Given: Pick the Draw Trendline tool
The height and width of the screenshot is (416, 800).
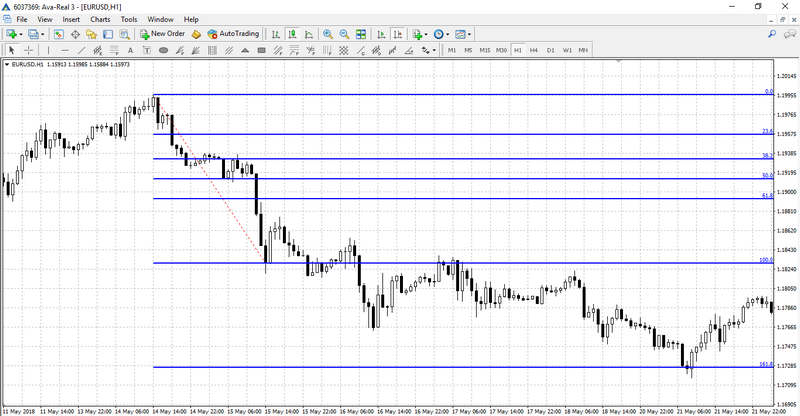Looking at the screenshot, I should click(x=81, y=50).
